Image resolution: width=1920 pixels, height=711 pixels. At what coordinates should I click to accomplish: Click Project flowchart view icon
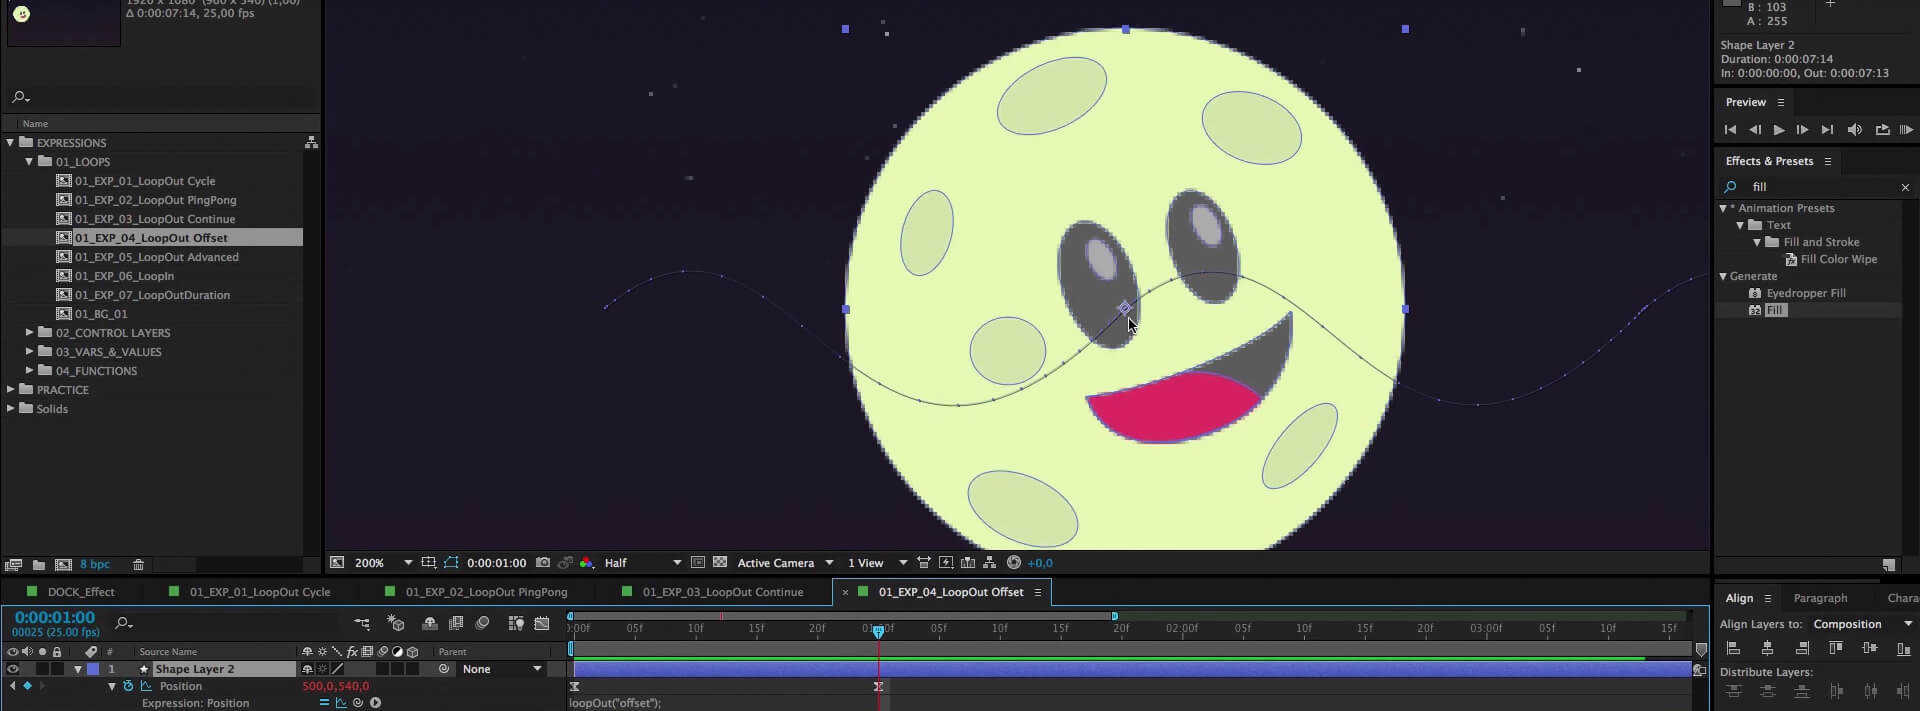pyautogui.click(x=311, y=143)
